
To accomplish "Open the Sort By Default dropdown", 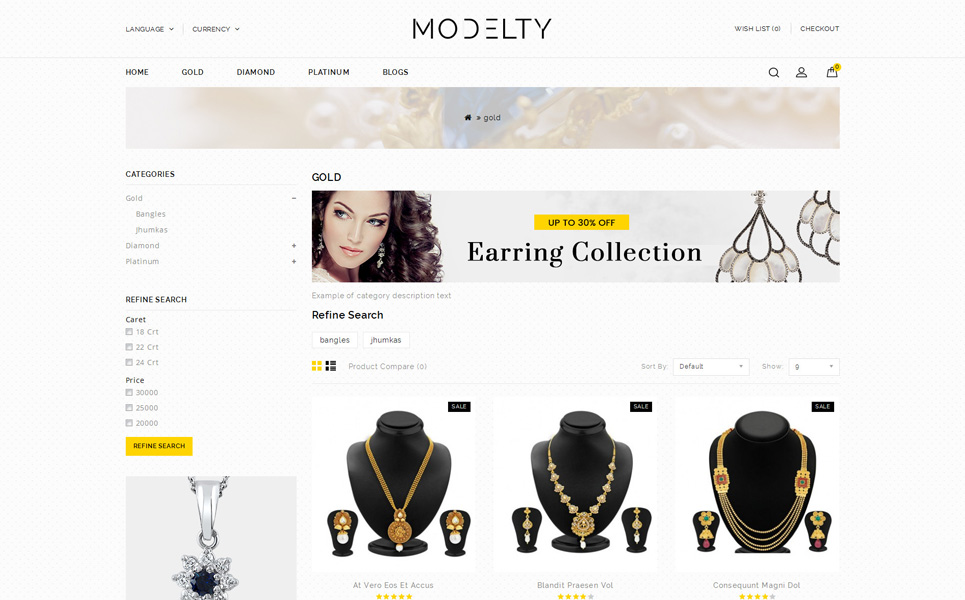I will 711,367.
